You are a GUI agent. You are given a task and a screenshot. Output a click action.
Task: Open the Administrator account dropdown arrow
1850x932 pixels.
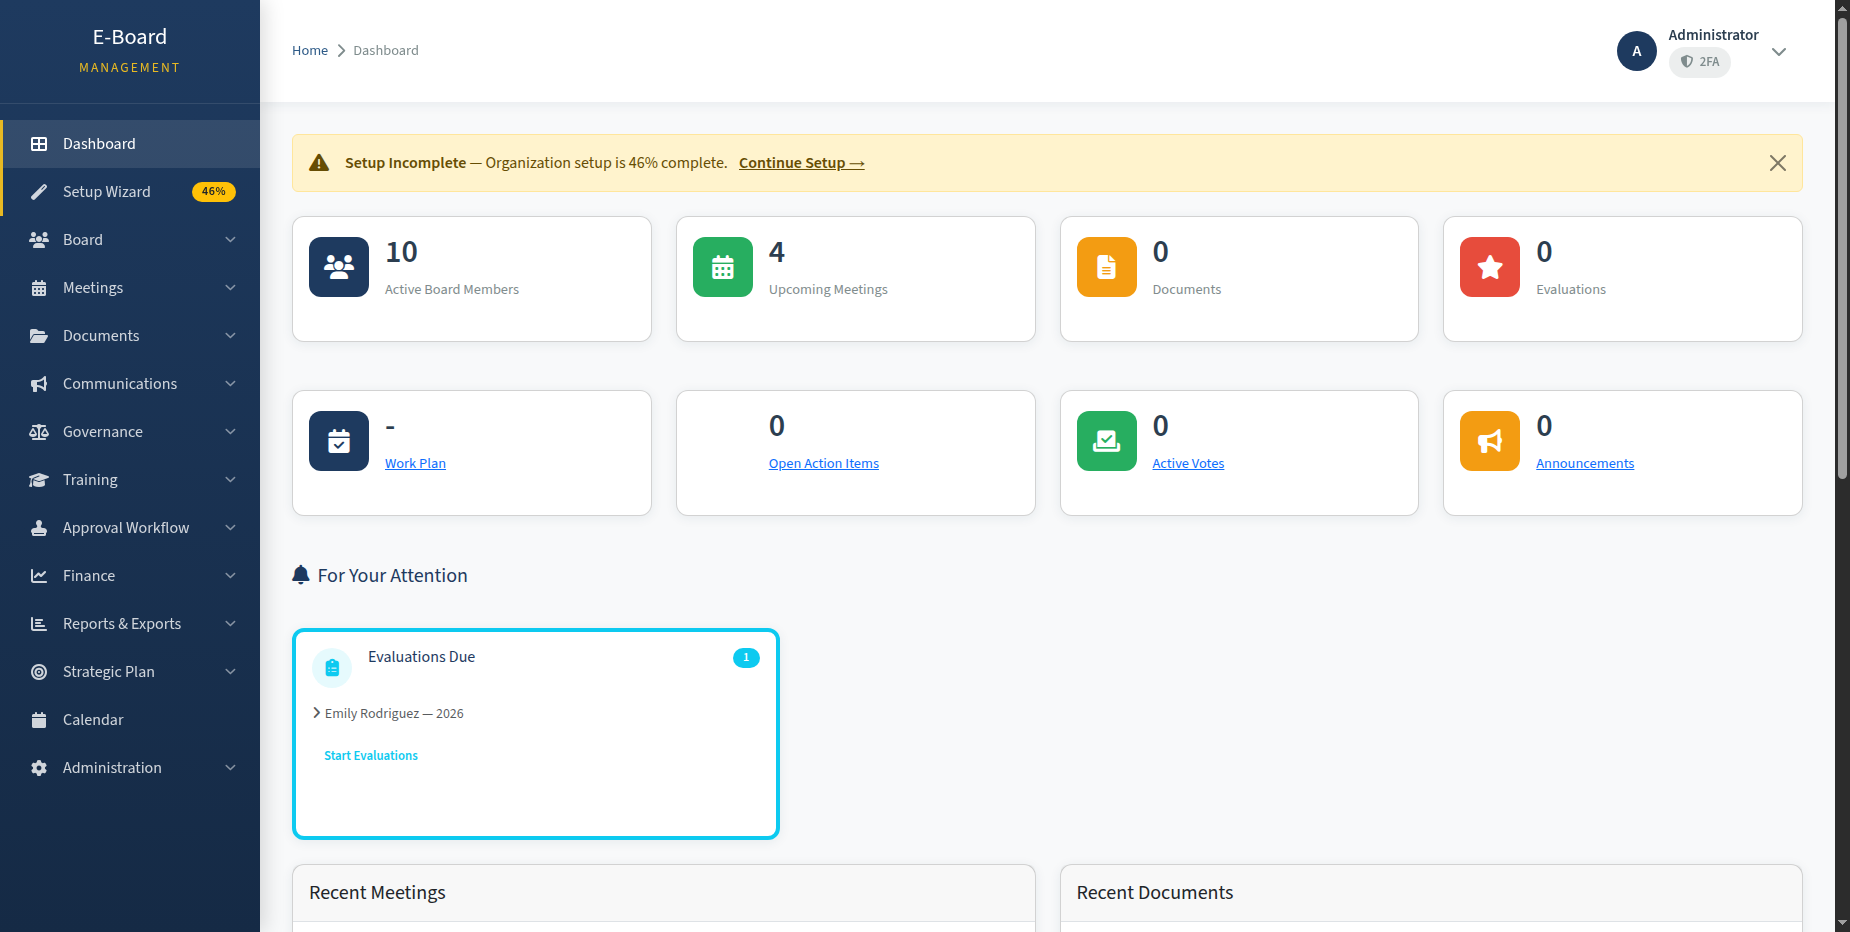(1779, 52)
